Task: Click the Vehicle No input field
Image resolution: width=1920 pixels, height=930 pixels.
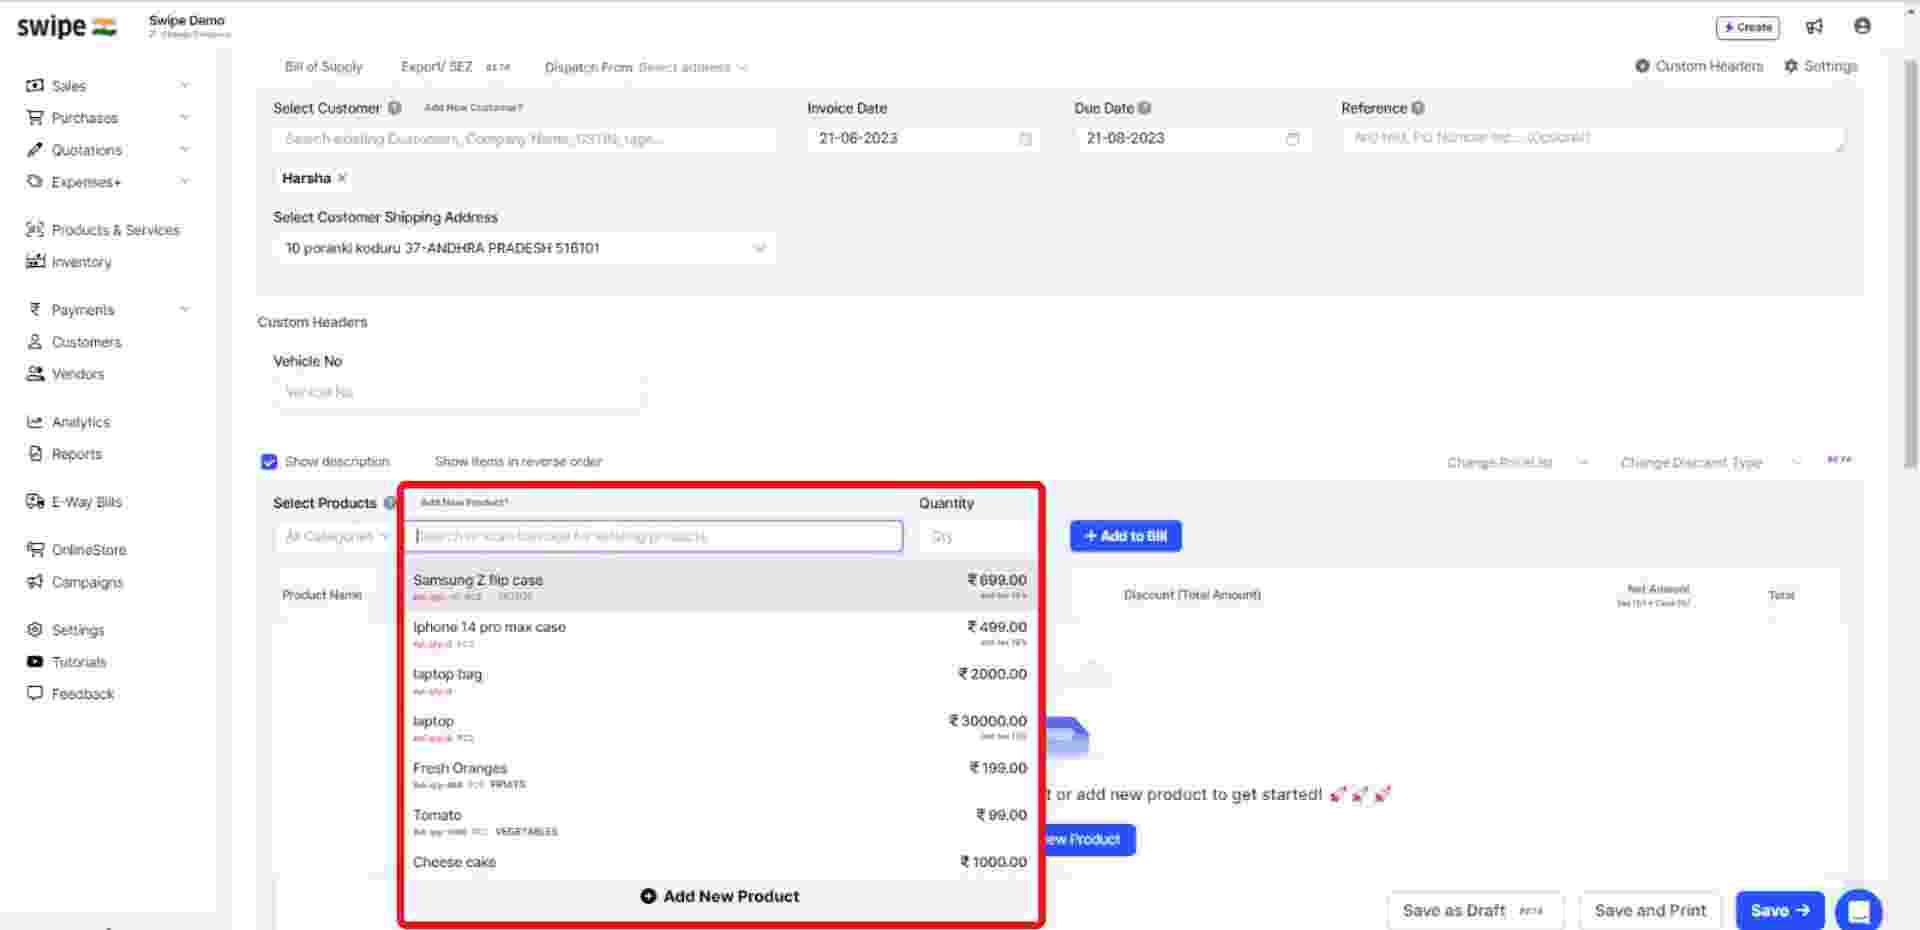Action: coord(457,393)
